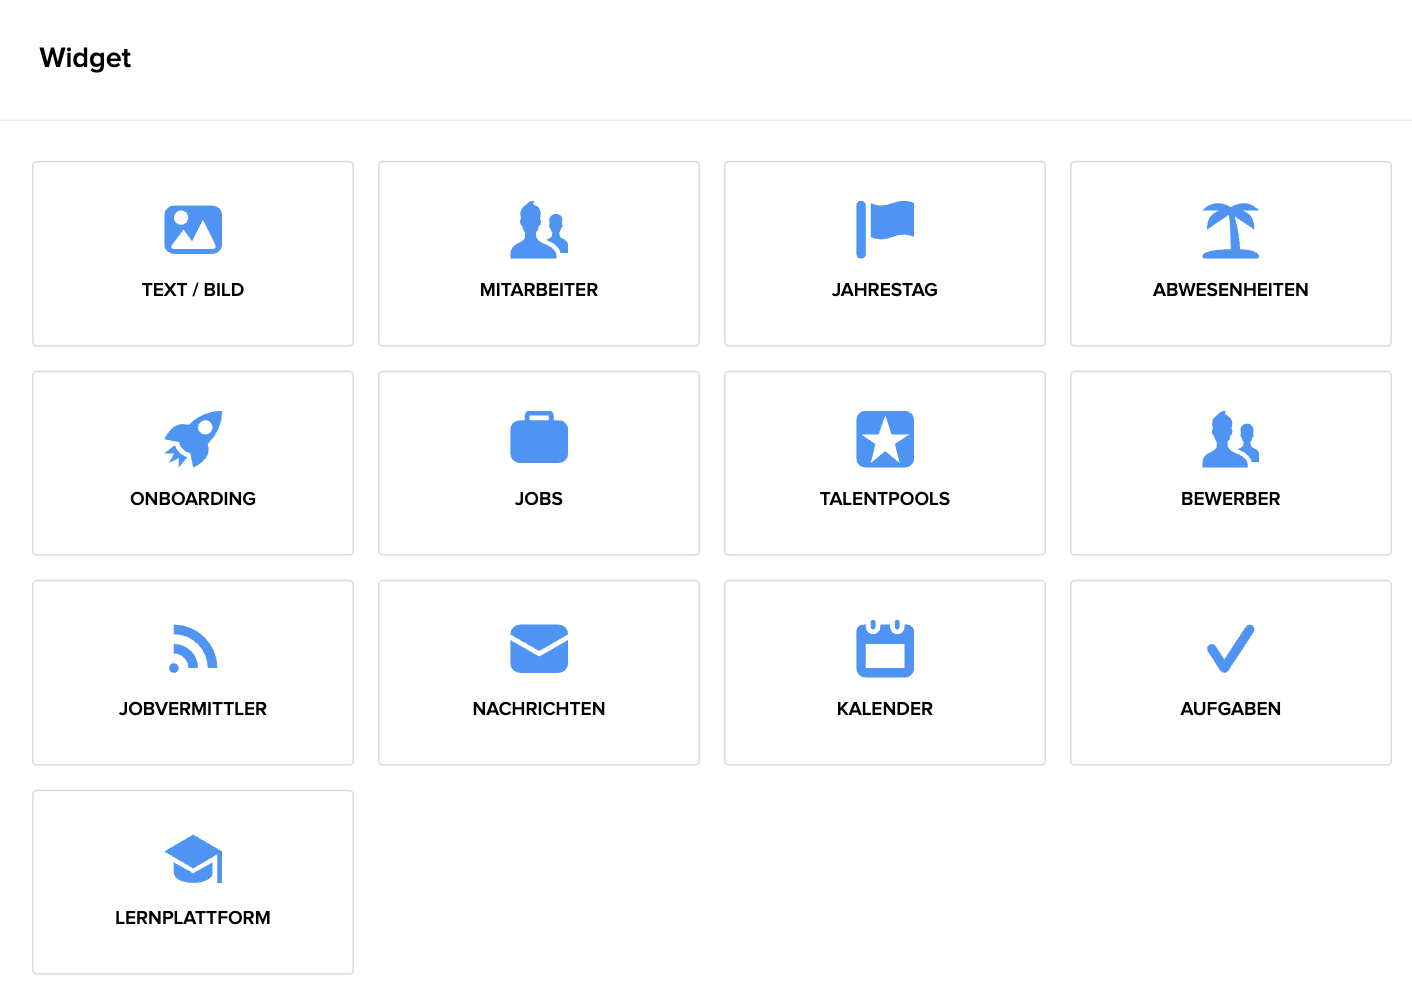Click the AUFGABEN label
Screen dimensions: 1412x1006
coord(1231,709)
